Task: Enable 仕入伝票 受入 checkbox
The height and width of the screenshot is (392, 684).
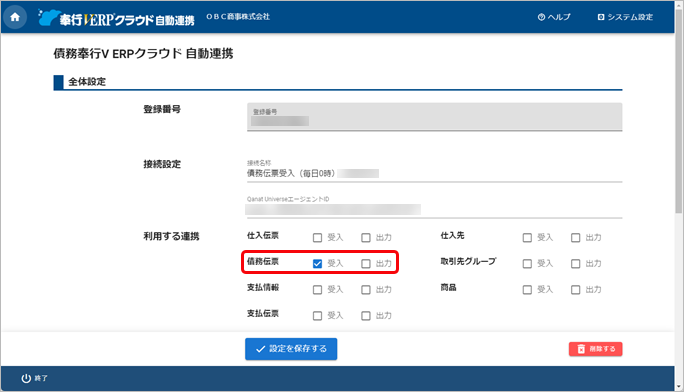Action: click(x=318, y=238)
